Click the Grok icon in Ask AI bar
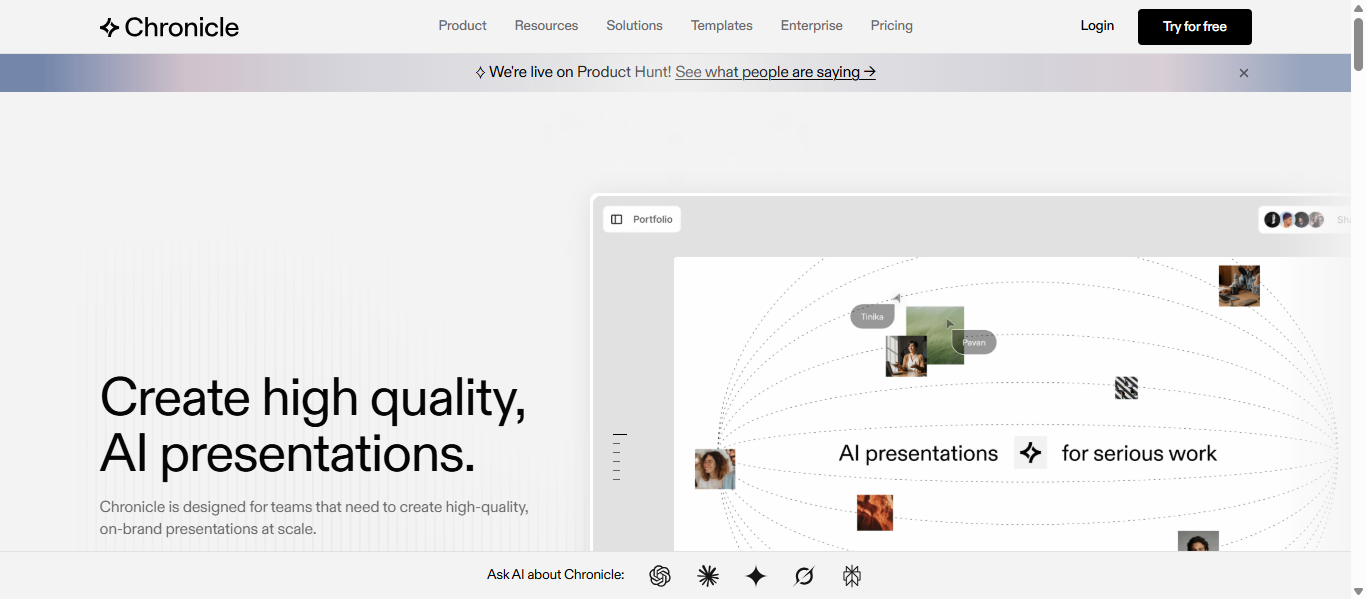This screenshot has height=599, width=1366. point(804,576)
